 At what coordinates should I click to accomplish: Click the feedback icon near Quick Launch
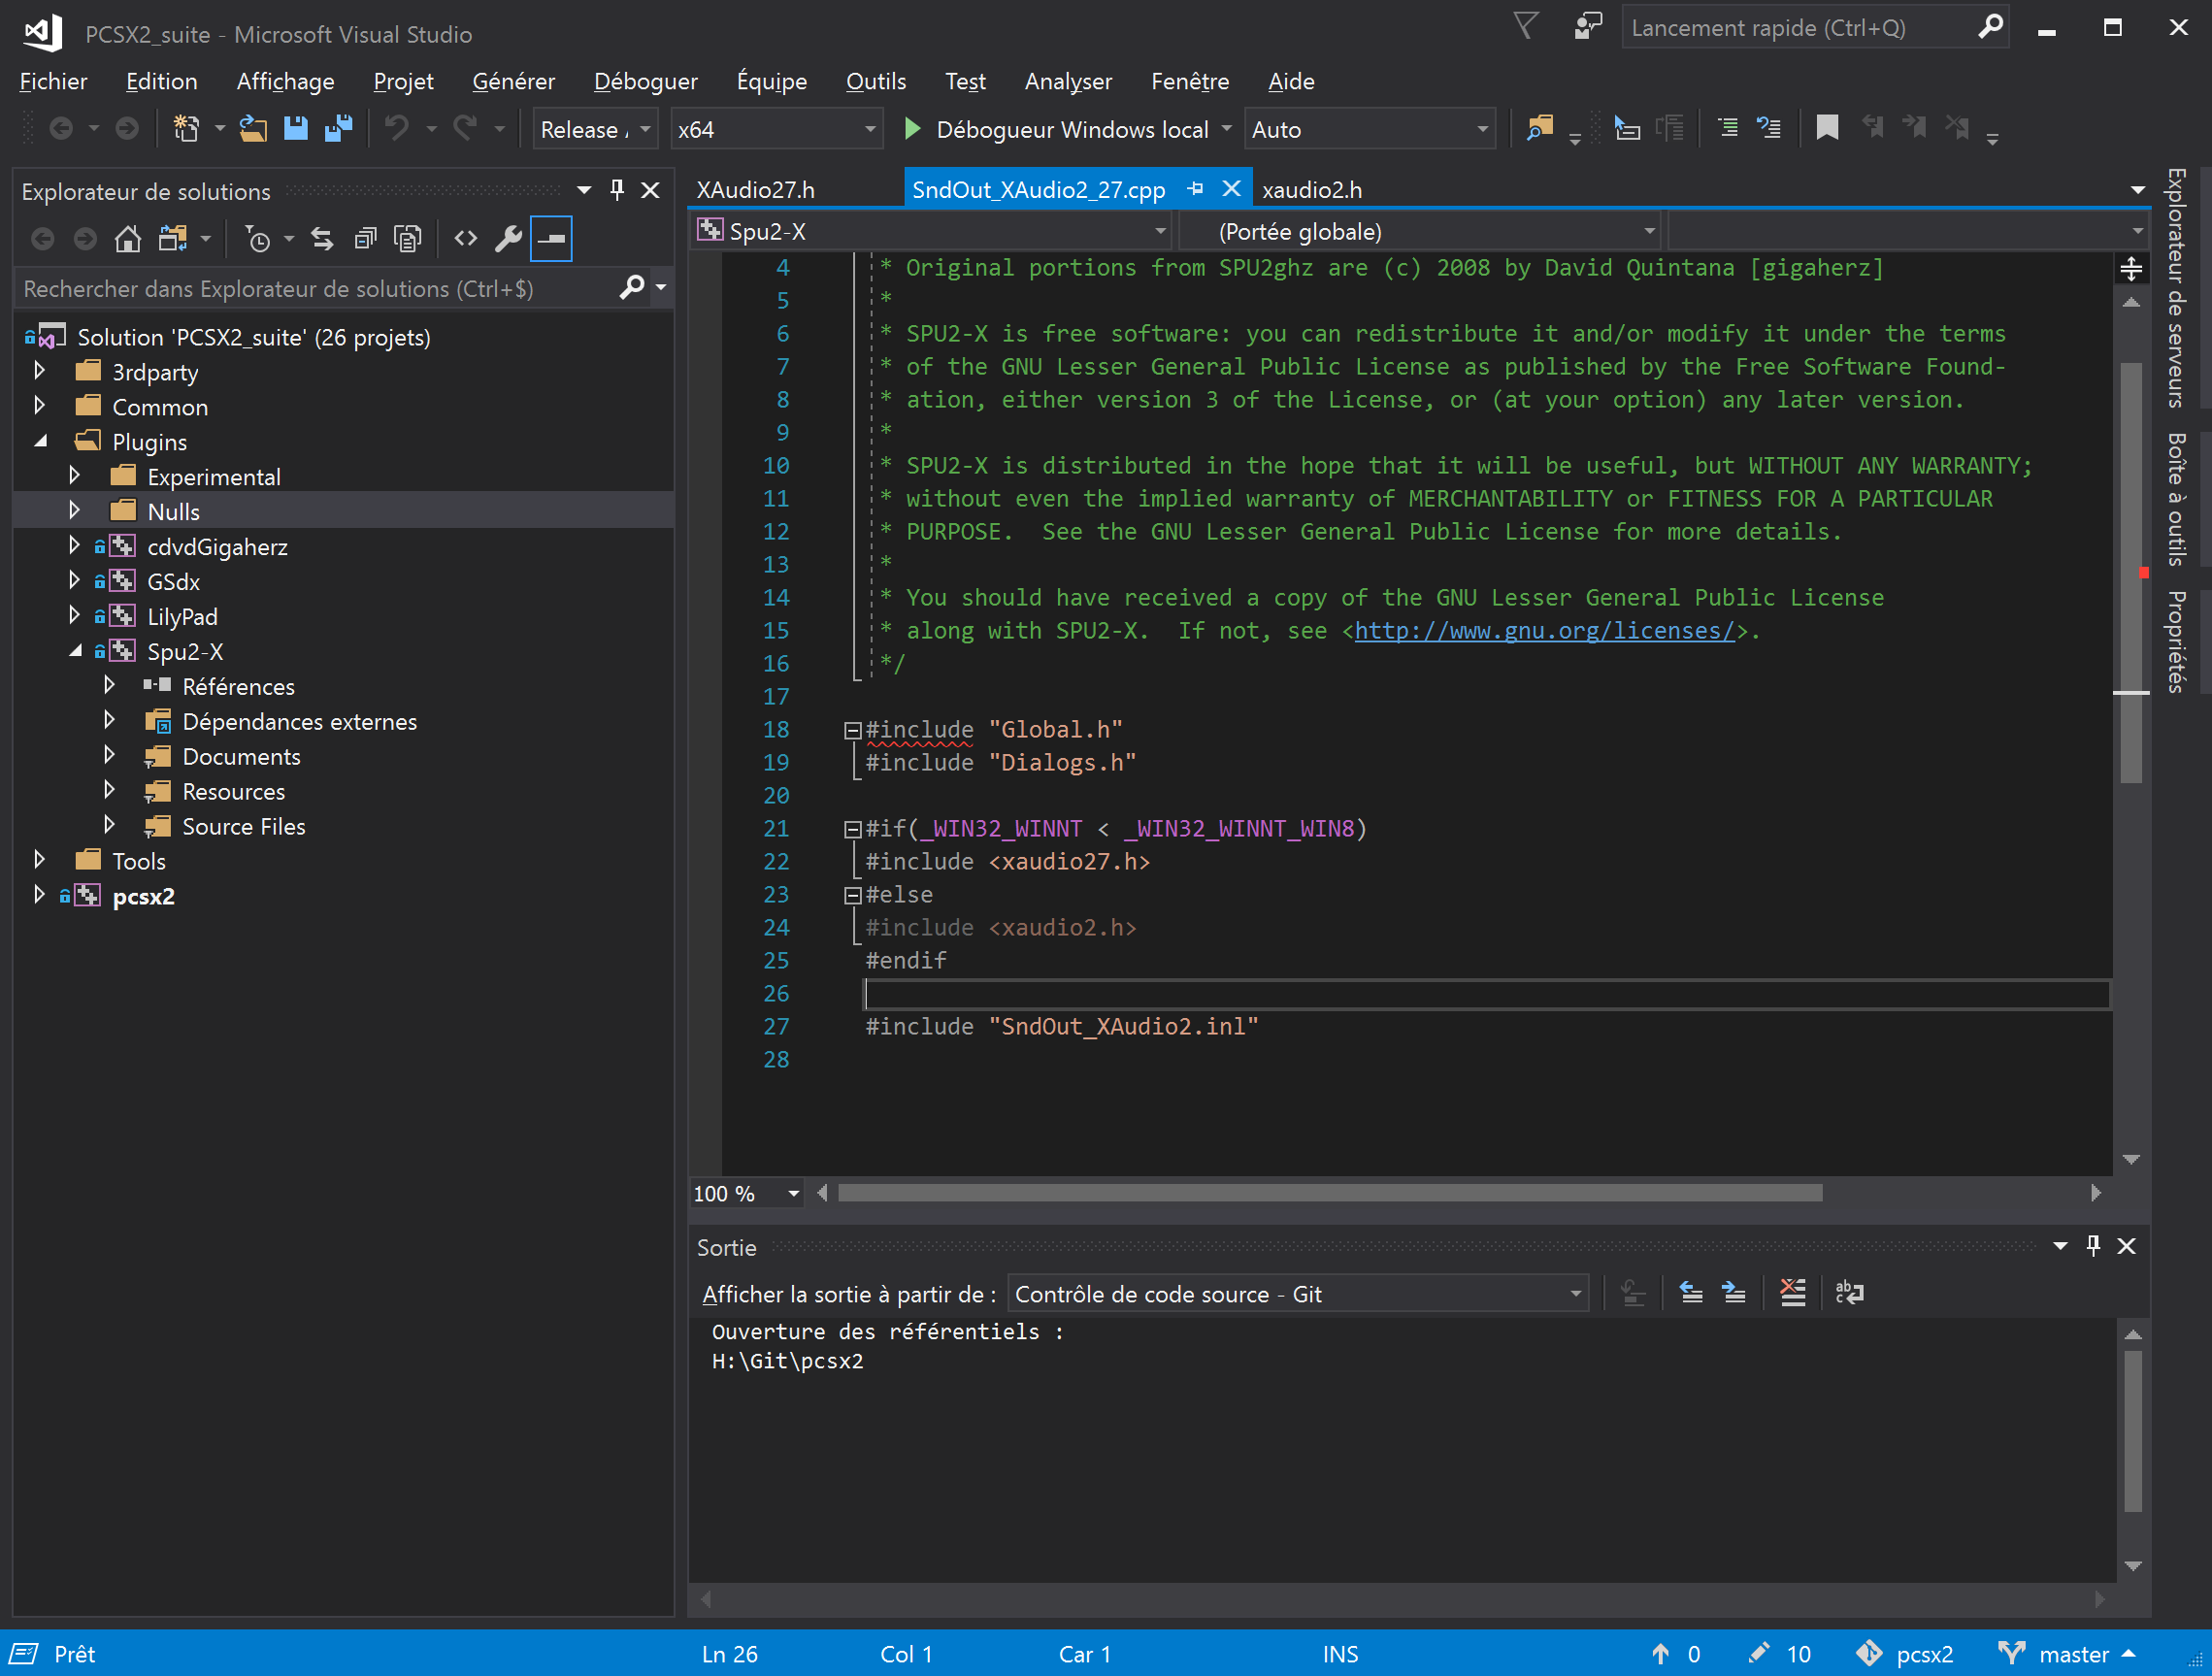coord(1587,27)
